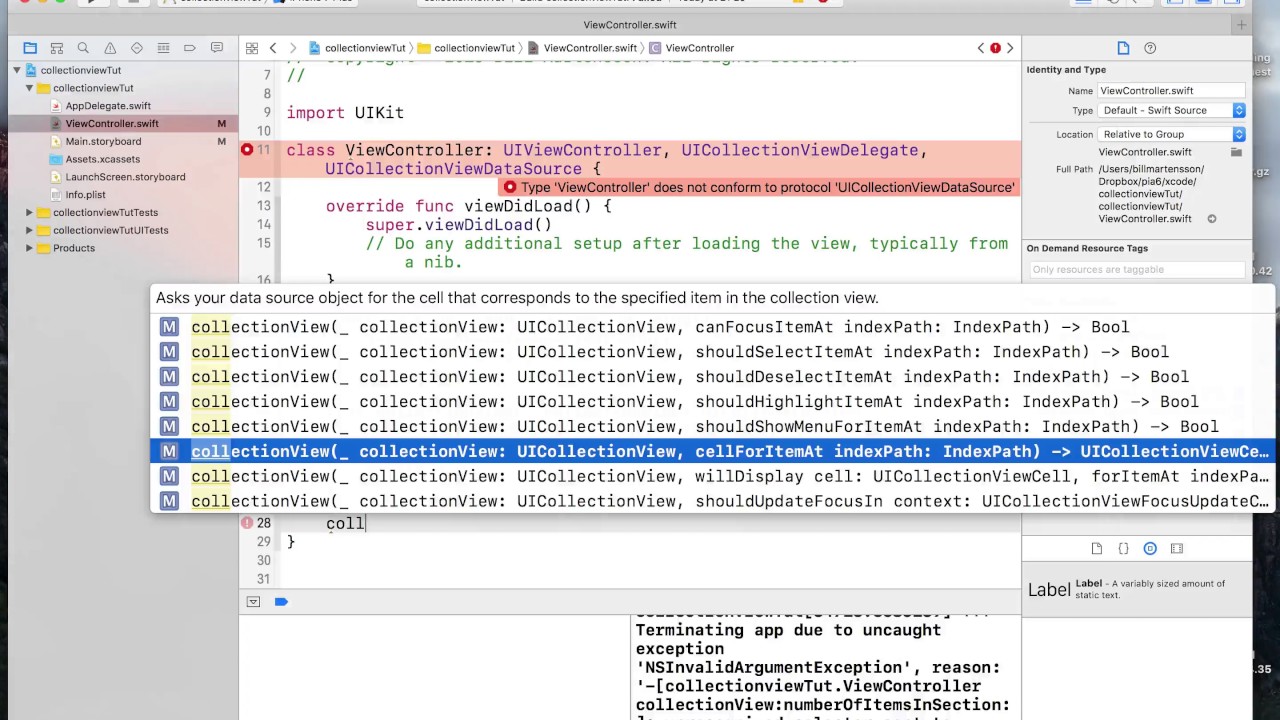Open the Location dropdown Relative to Group
The image size is (1280, 720).
pyautogui.click(x=1172, y=134)
